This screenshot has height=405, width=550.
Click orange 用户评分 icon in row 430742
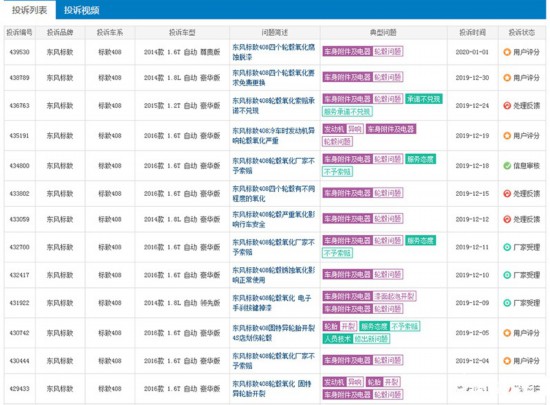tap(507, 333)
